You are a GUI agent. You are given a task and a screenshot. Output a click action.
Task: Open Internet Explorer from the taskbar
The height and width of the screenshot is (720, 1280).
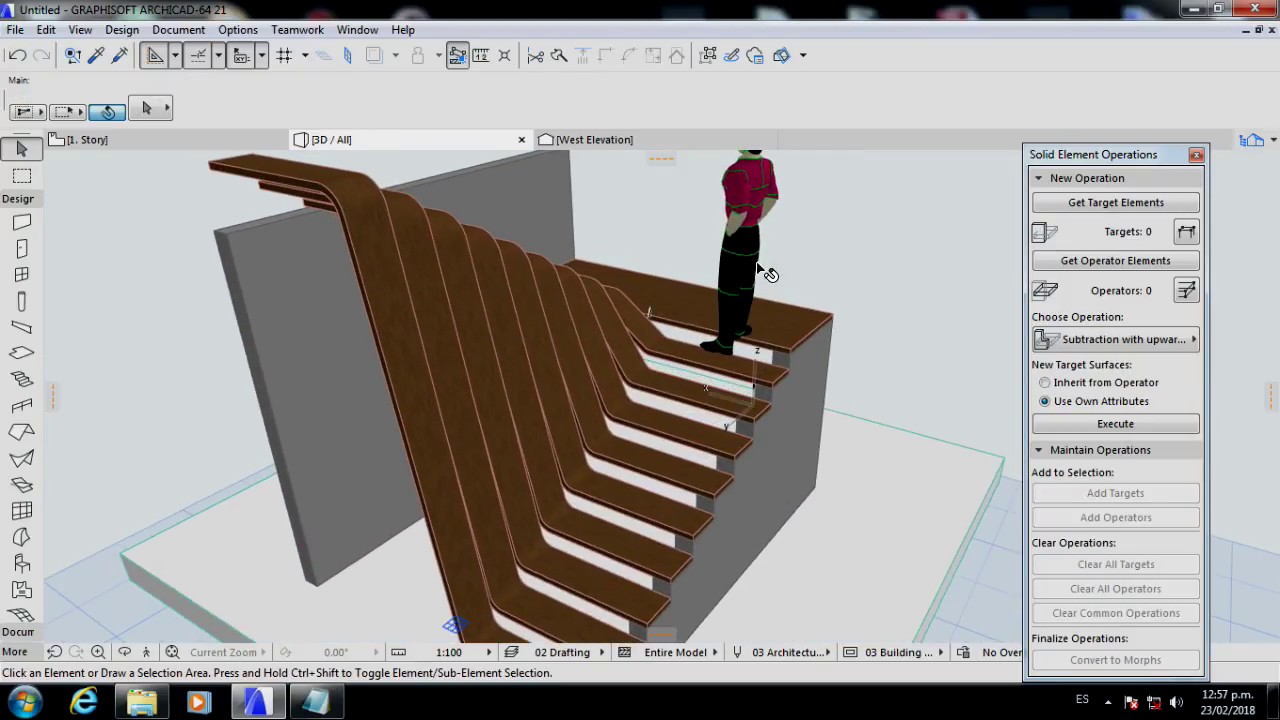click(84, 702)
